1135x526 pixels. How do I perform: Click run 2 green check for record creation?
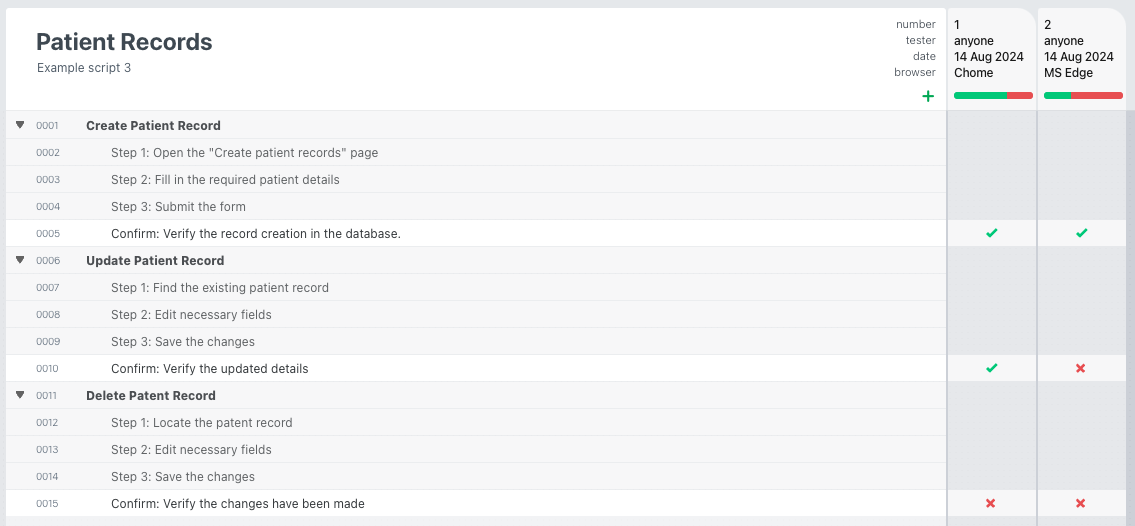click(x=1081, y=233)
